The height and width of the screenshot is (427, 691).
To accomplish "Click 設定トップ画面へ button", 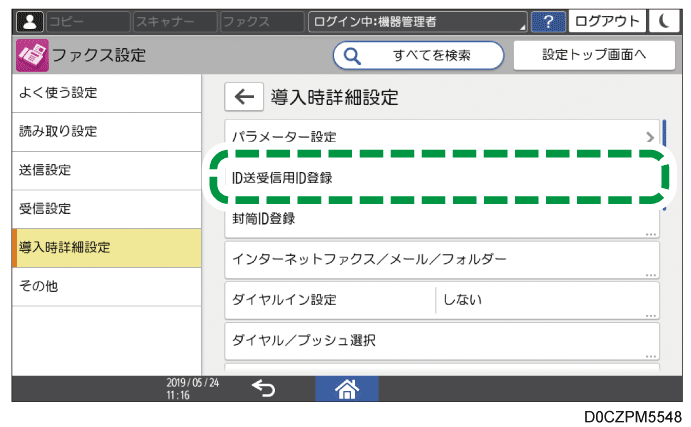I will click(x=594, y=55).
